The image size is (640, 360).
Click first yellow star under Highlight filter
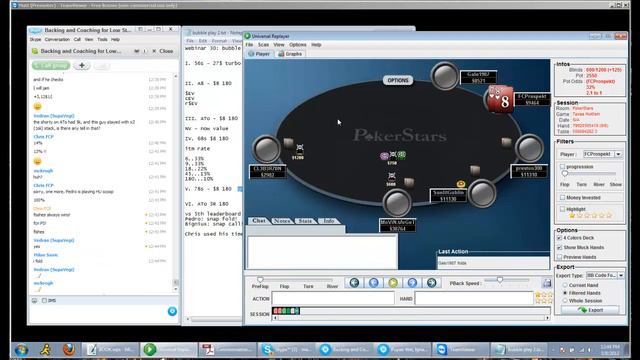tap(572, 215)
